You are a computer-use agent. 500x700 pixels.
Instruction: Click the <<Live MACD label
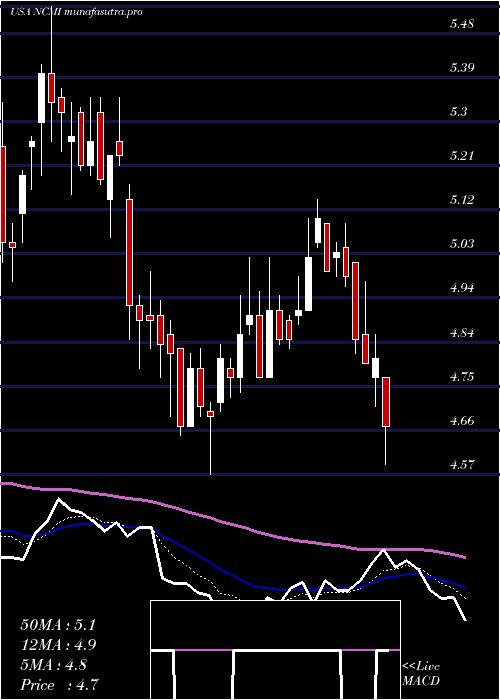(421, 674)
